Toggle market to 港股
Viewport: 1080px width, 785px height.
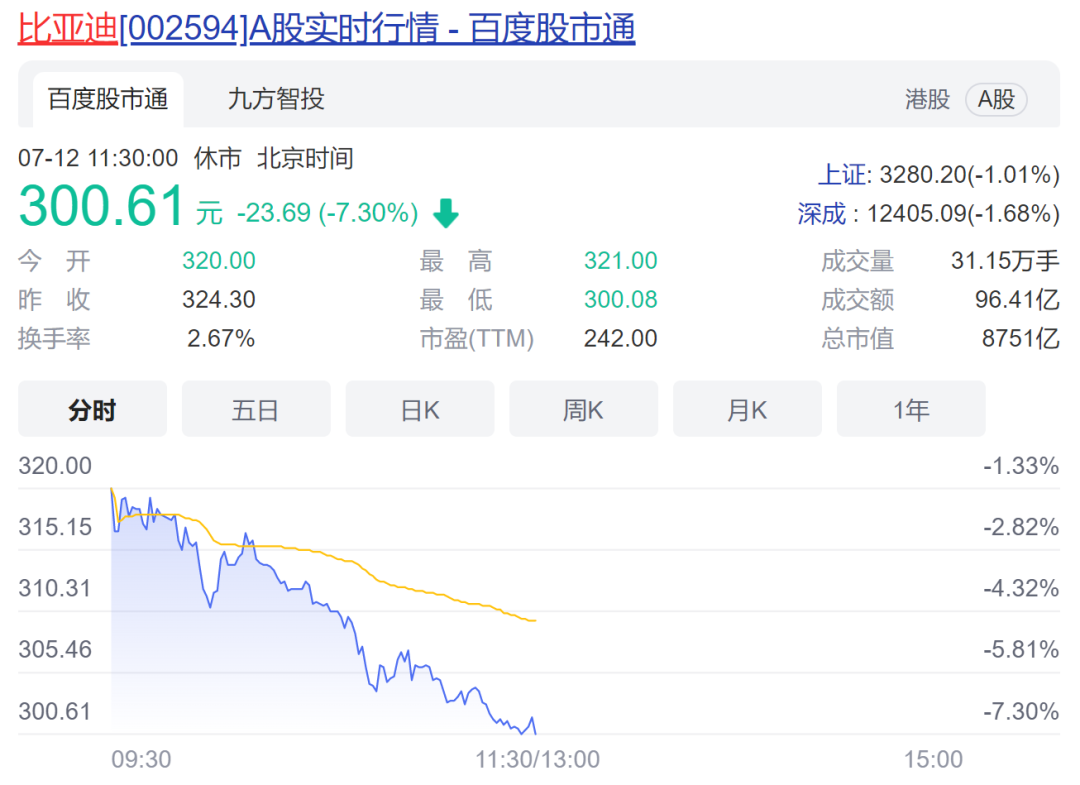click(x=927, y=99)
